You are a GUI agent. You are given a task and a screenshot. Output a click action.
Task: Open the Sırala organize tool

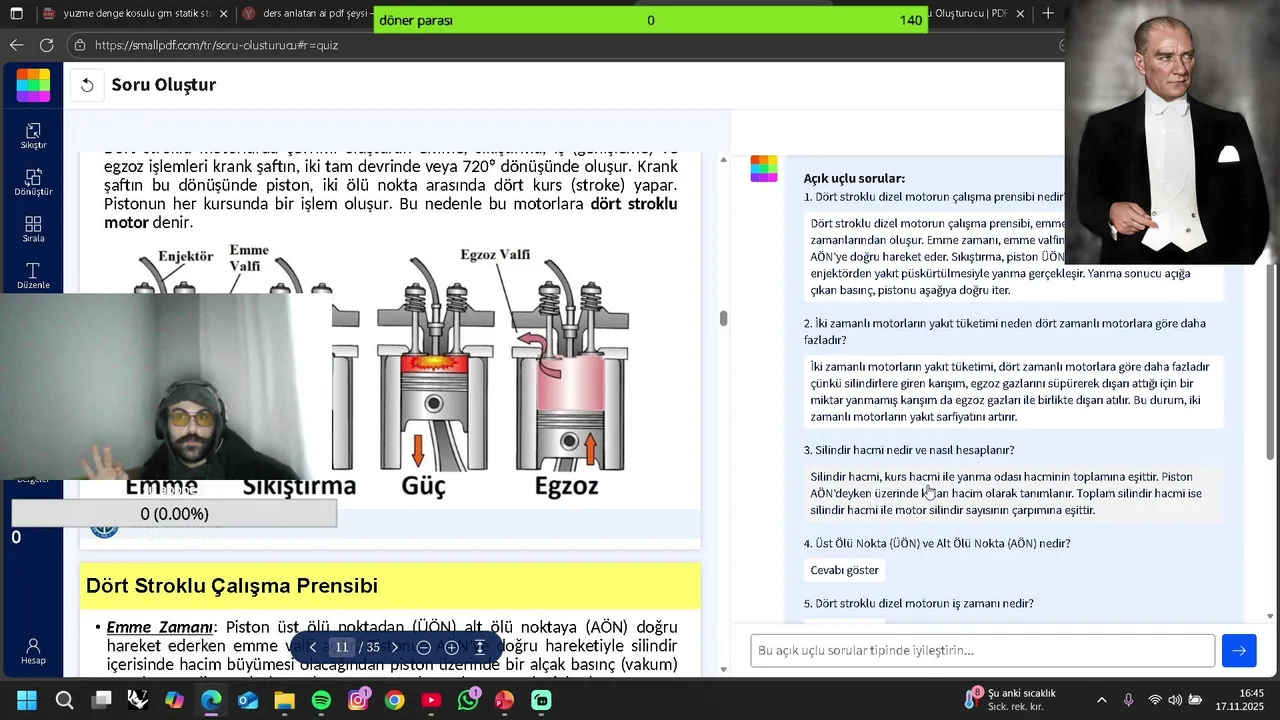pos(33,230)
